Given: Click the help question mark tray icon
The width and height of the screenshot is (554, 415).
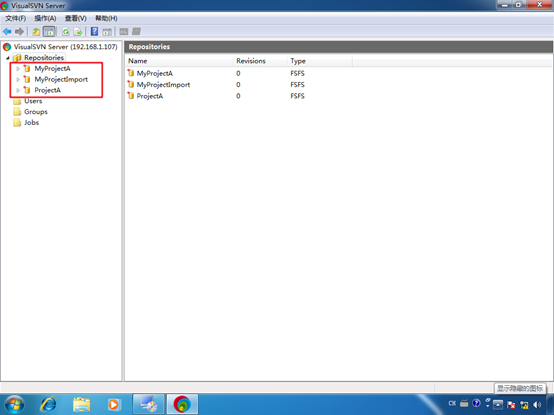Looking at the screenshot, I should pyautogui.click(x=476, y=403).
